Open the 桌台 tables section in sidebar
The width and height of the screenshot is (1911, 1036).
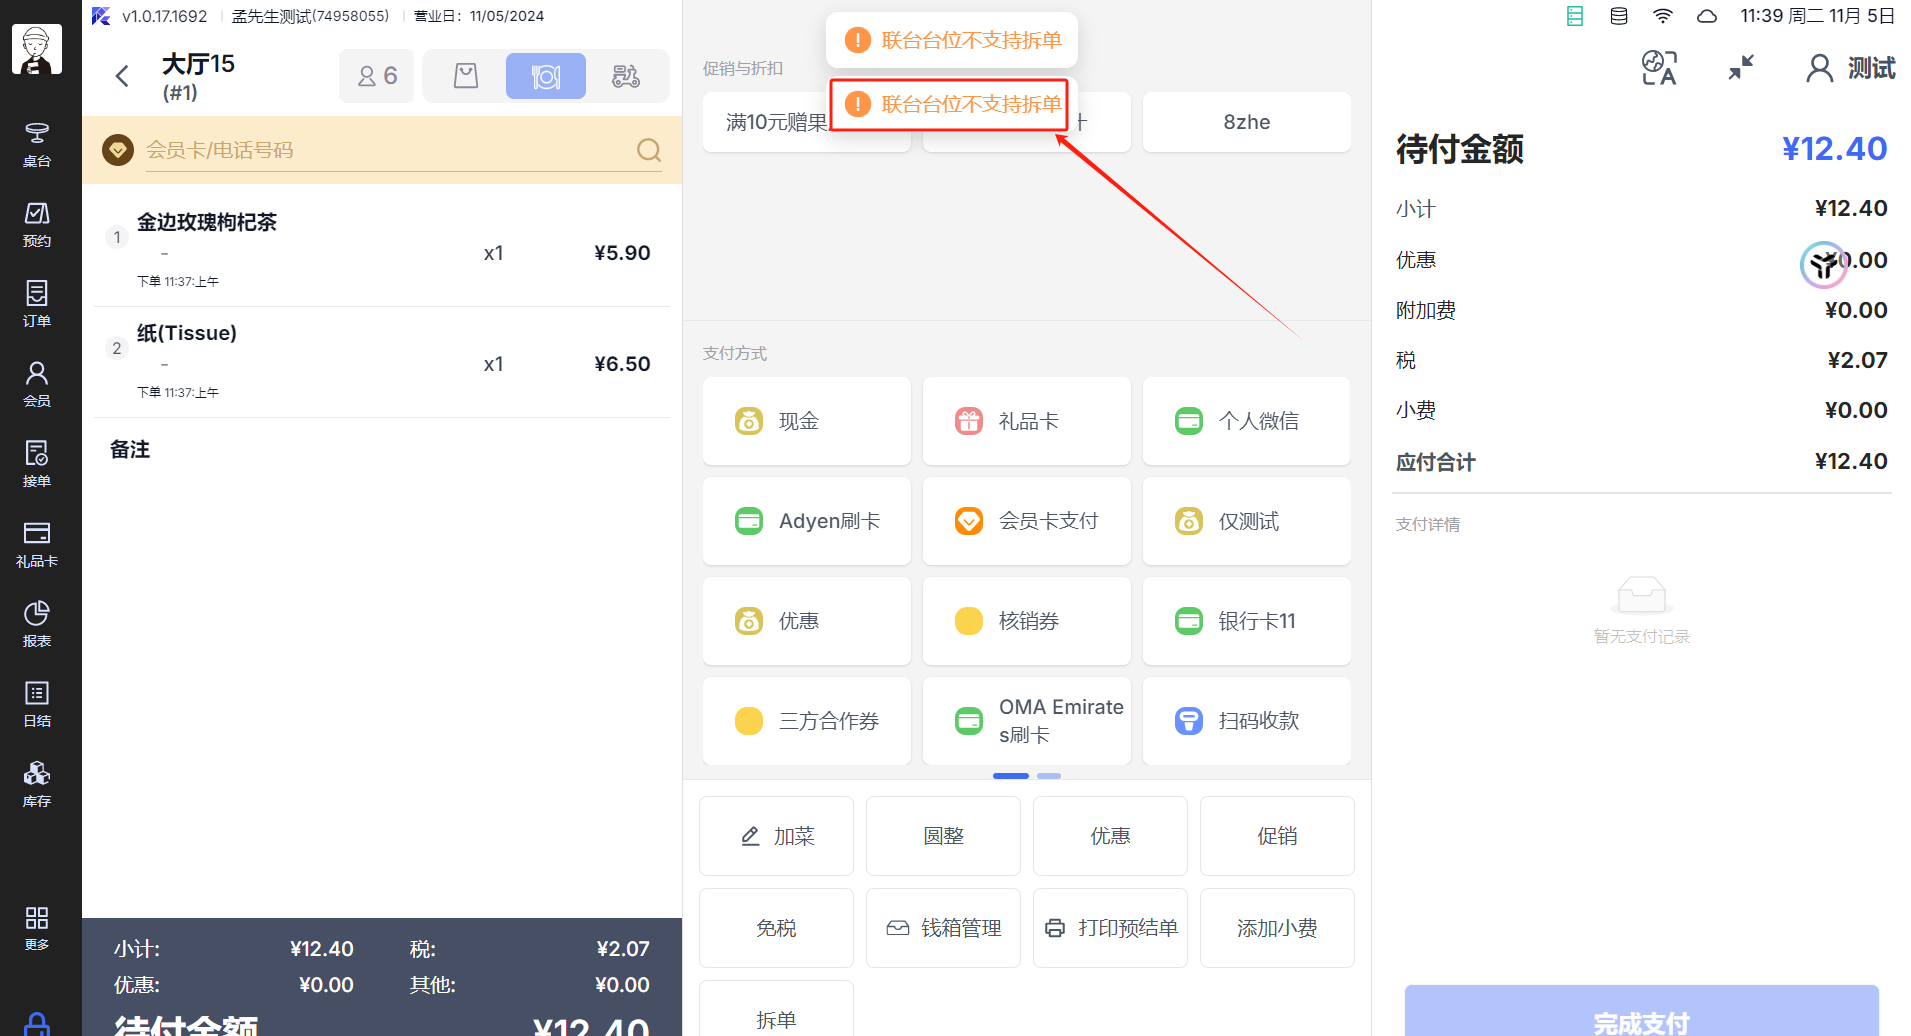pos(37,144)
